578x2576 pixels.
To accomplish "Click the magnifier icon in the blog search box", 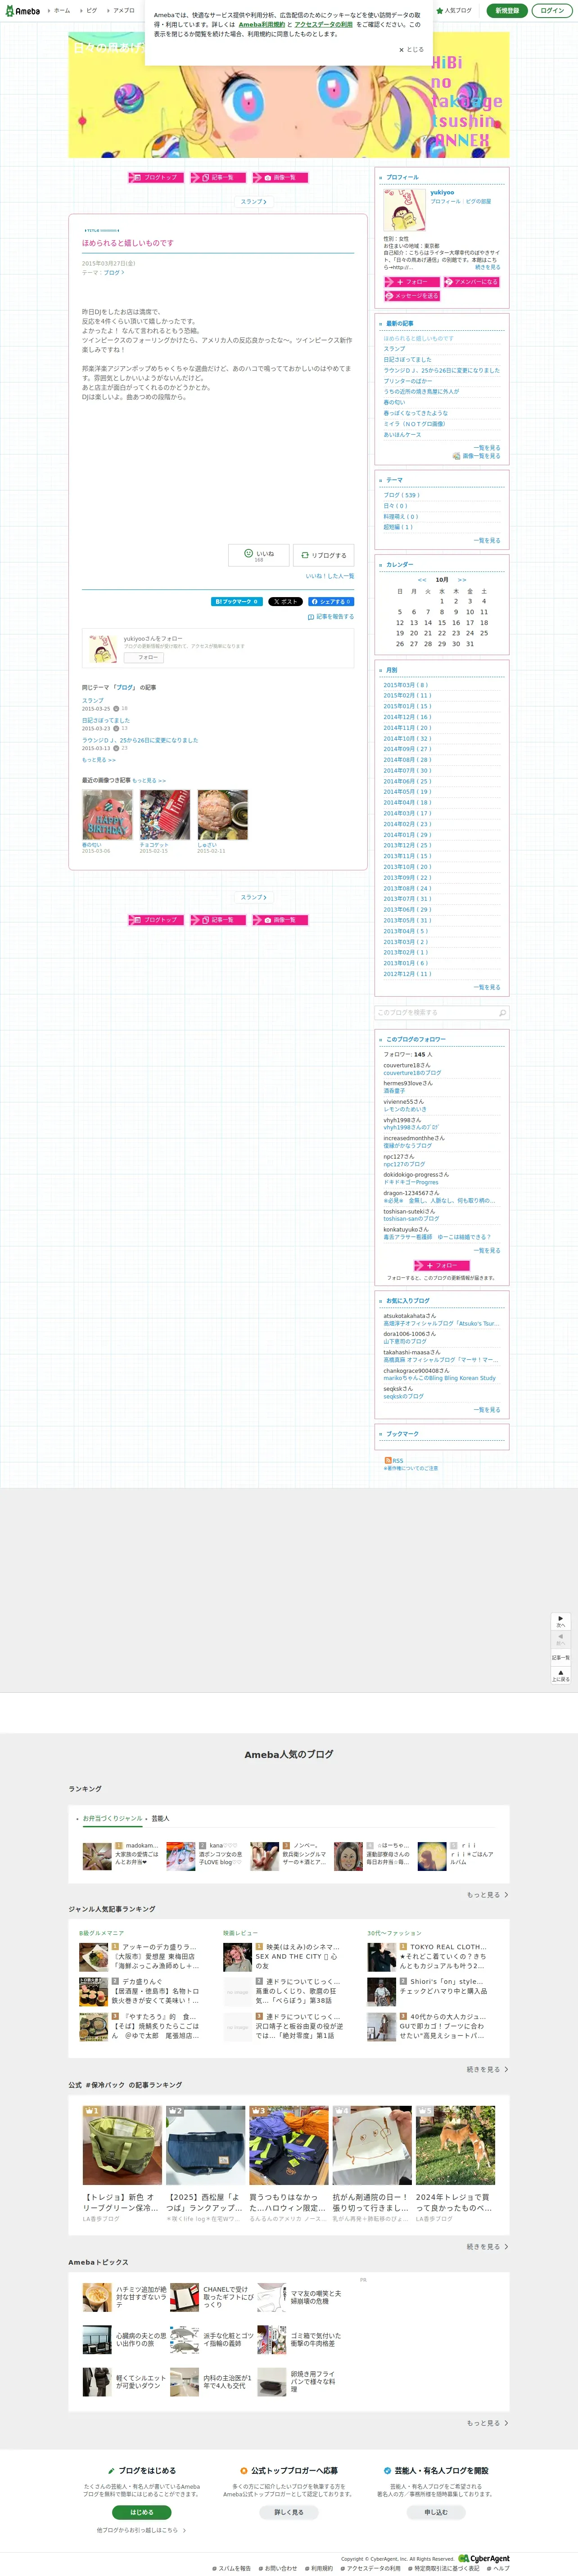I will click(502, 1013).
